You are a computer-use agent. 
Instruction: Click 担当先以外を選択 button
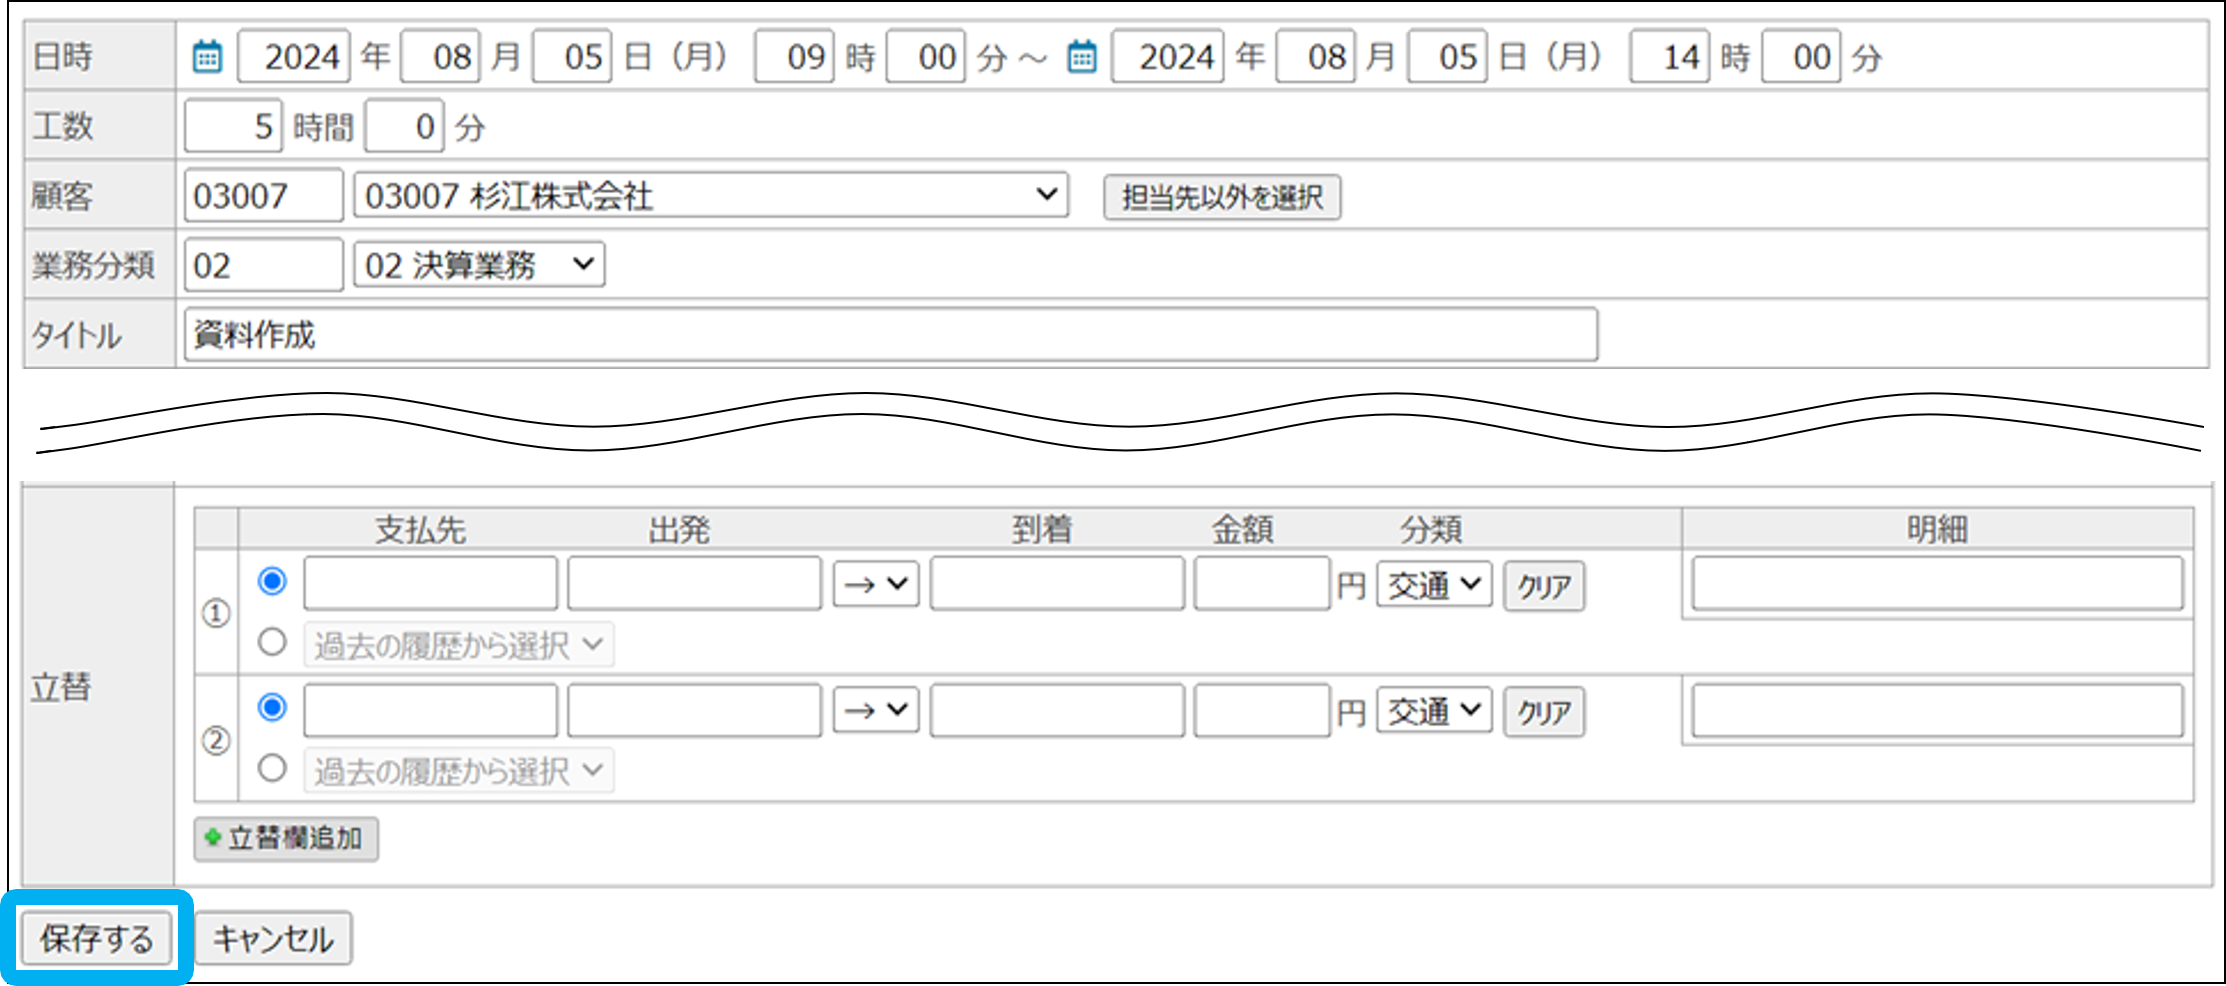(1222, 197)
